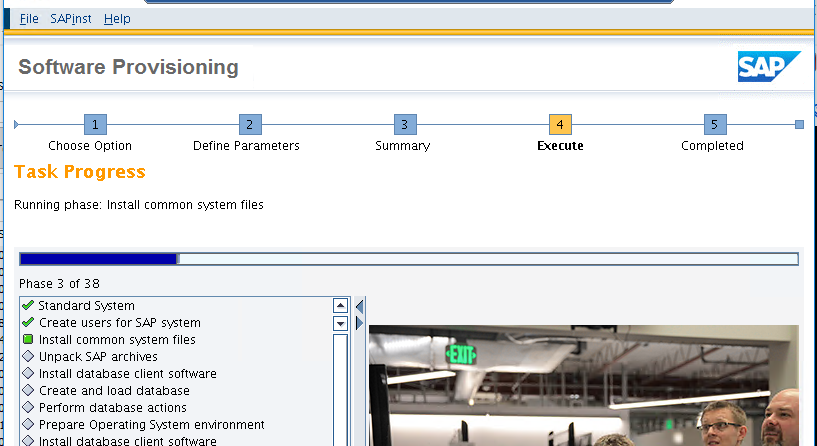This screenshot has width=817, height=446.
Task: Click the installation progress bar
Action: pyautogui.click(x=409, y=258)
